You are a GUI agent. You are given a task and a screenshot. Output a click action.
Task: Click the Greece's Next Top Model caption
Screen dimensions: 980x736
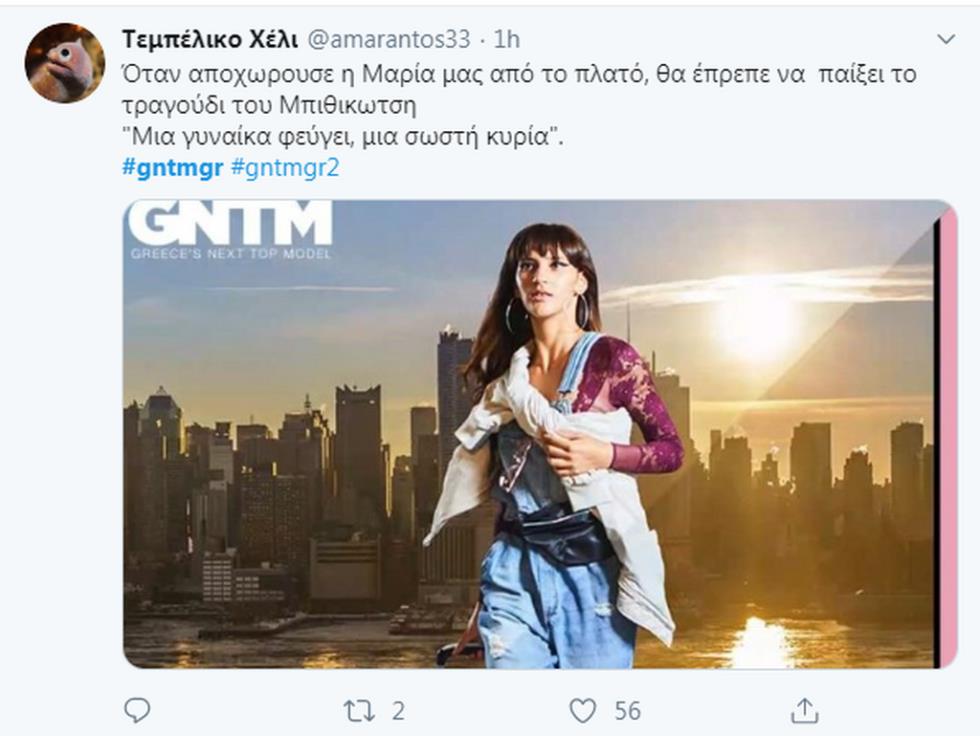point(230,254)
